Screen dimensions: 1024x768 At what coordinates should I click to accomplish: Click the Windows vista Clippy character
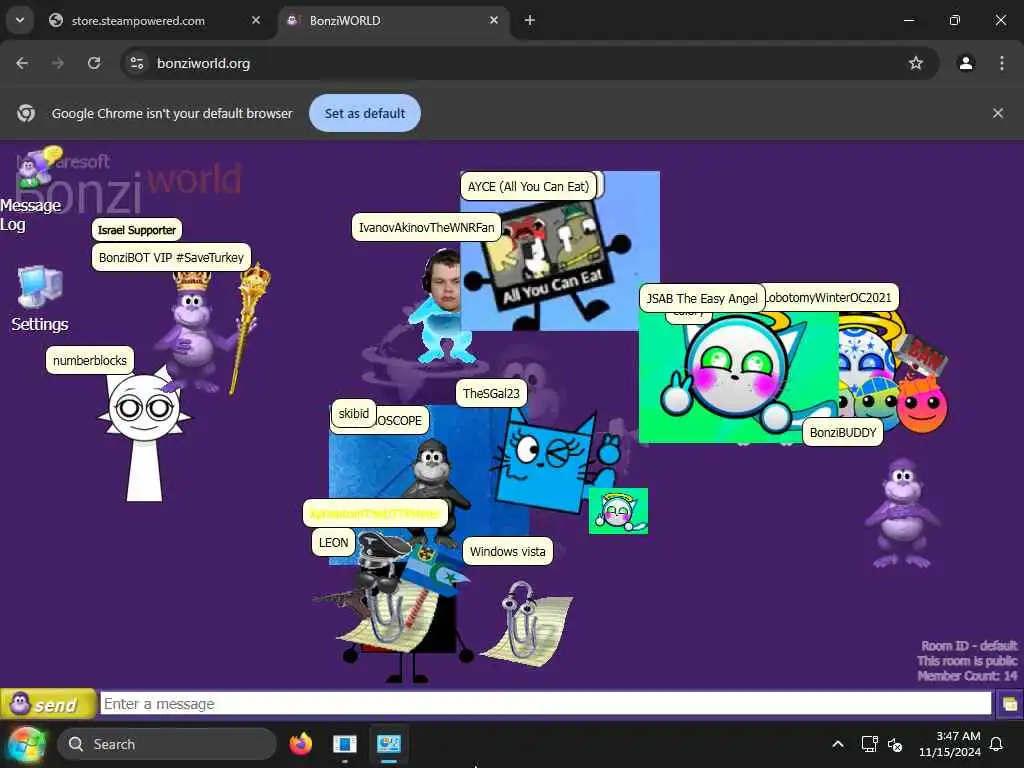tap(528, 624)
